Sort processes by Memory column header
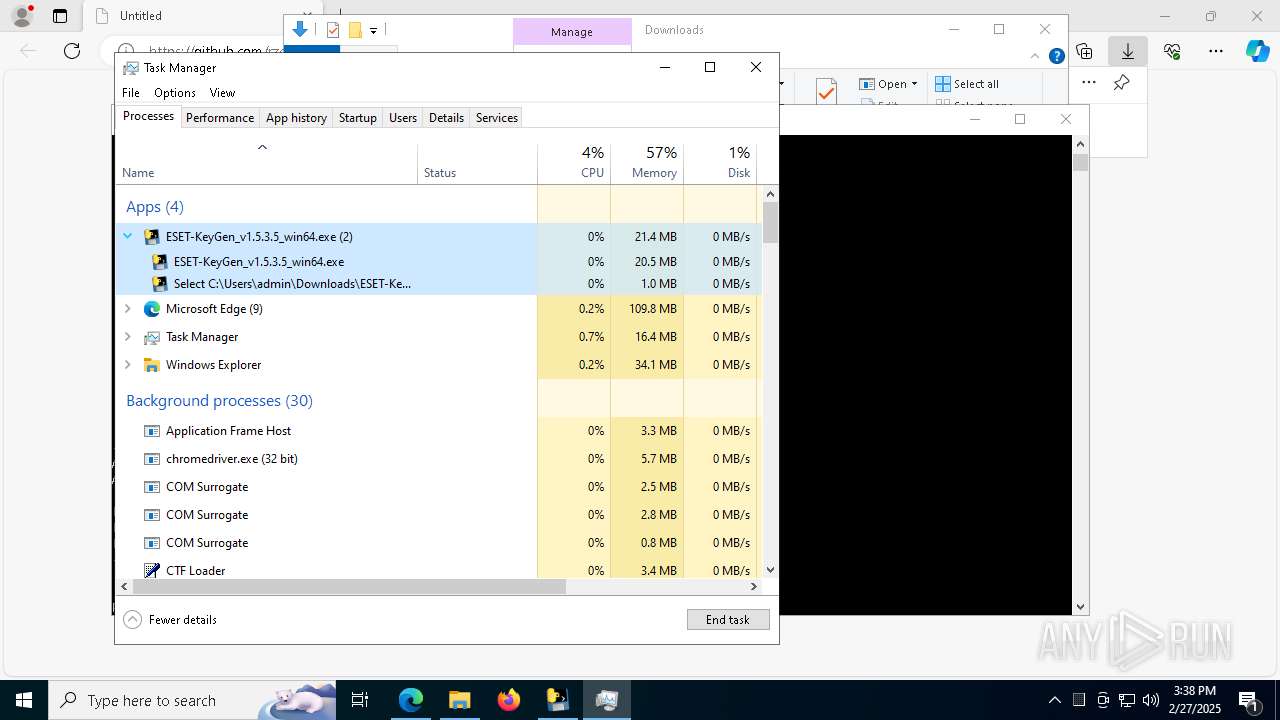1280x720 pixels. (x=647, y=163)
